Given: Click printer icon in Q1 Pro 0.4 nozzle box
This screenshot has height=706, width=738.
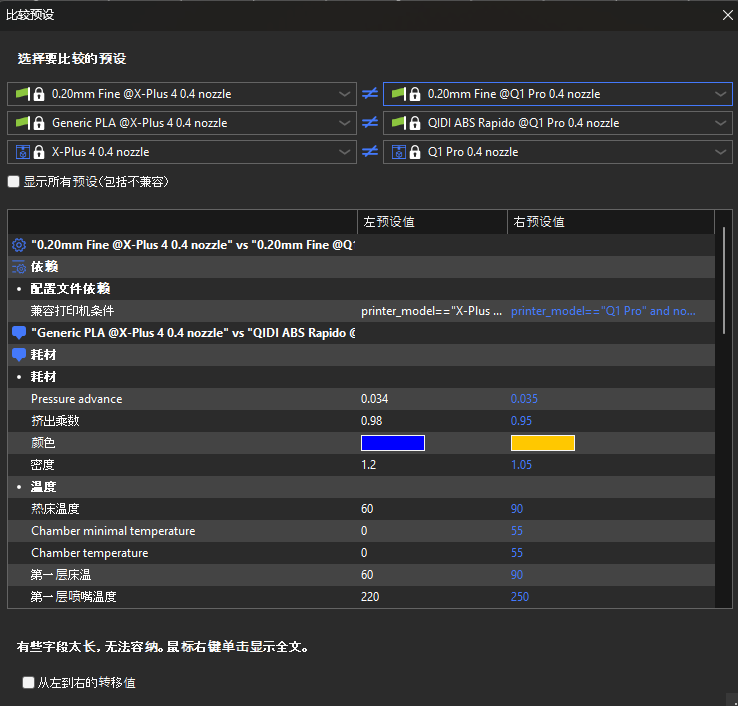Looking at the screenshot, I should 399,152.
